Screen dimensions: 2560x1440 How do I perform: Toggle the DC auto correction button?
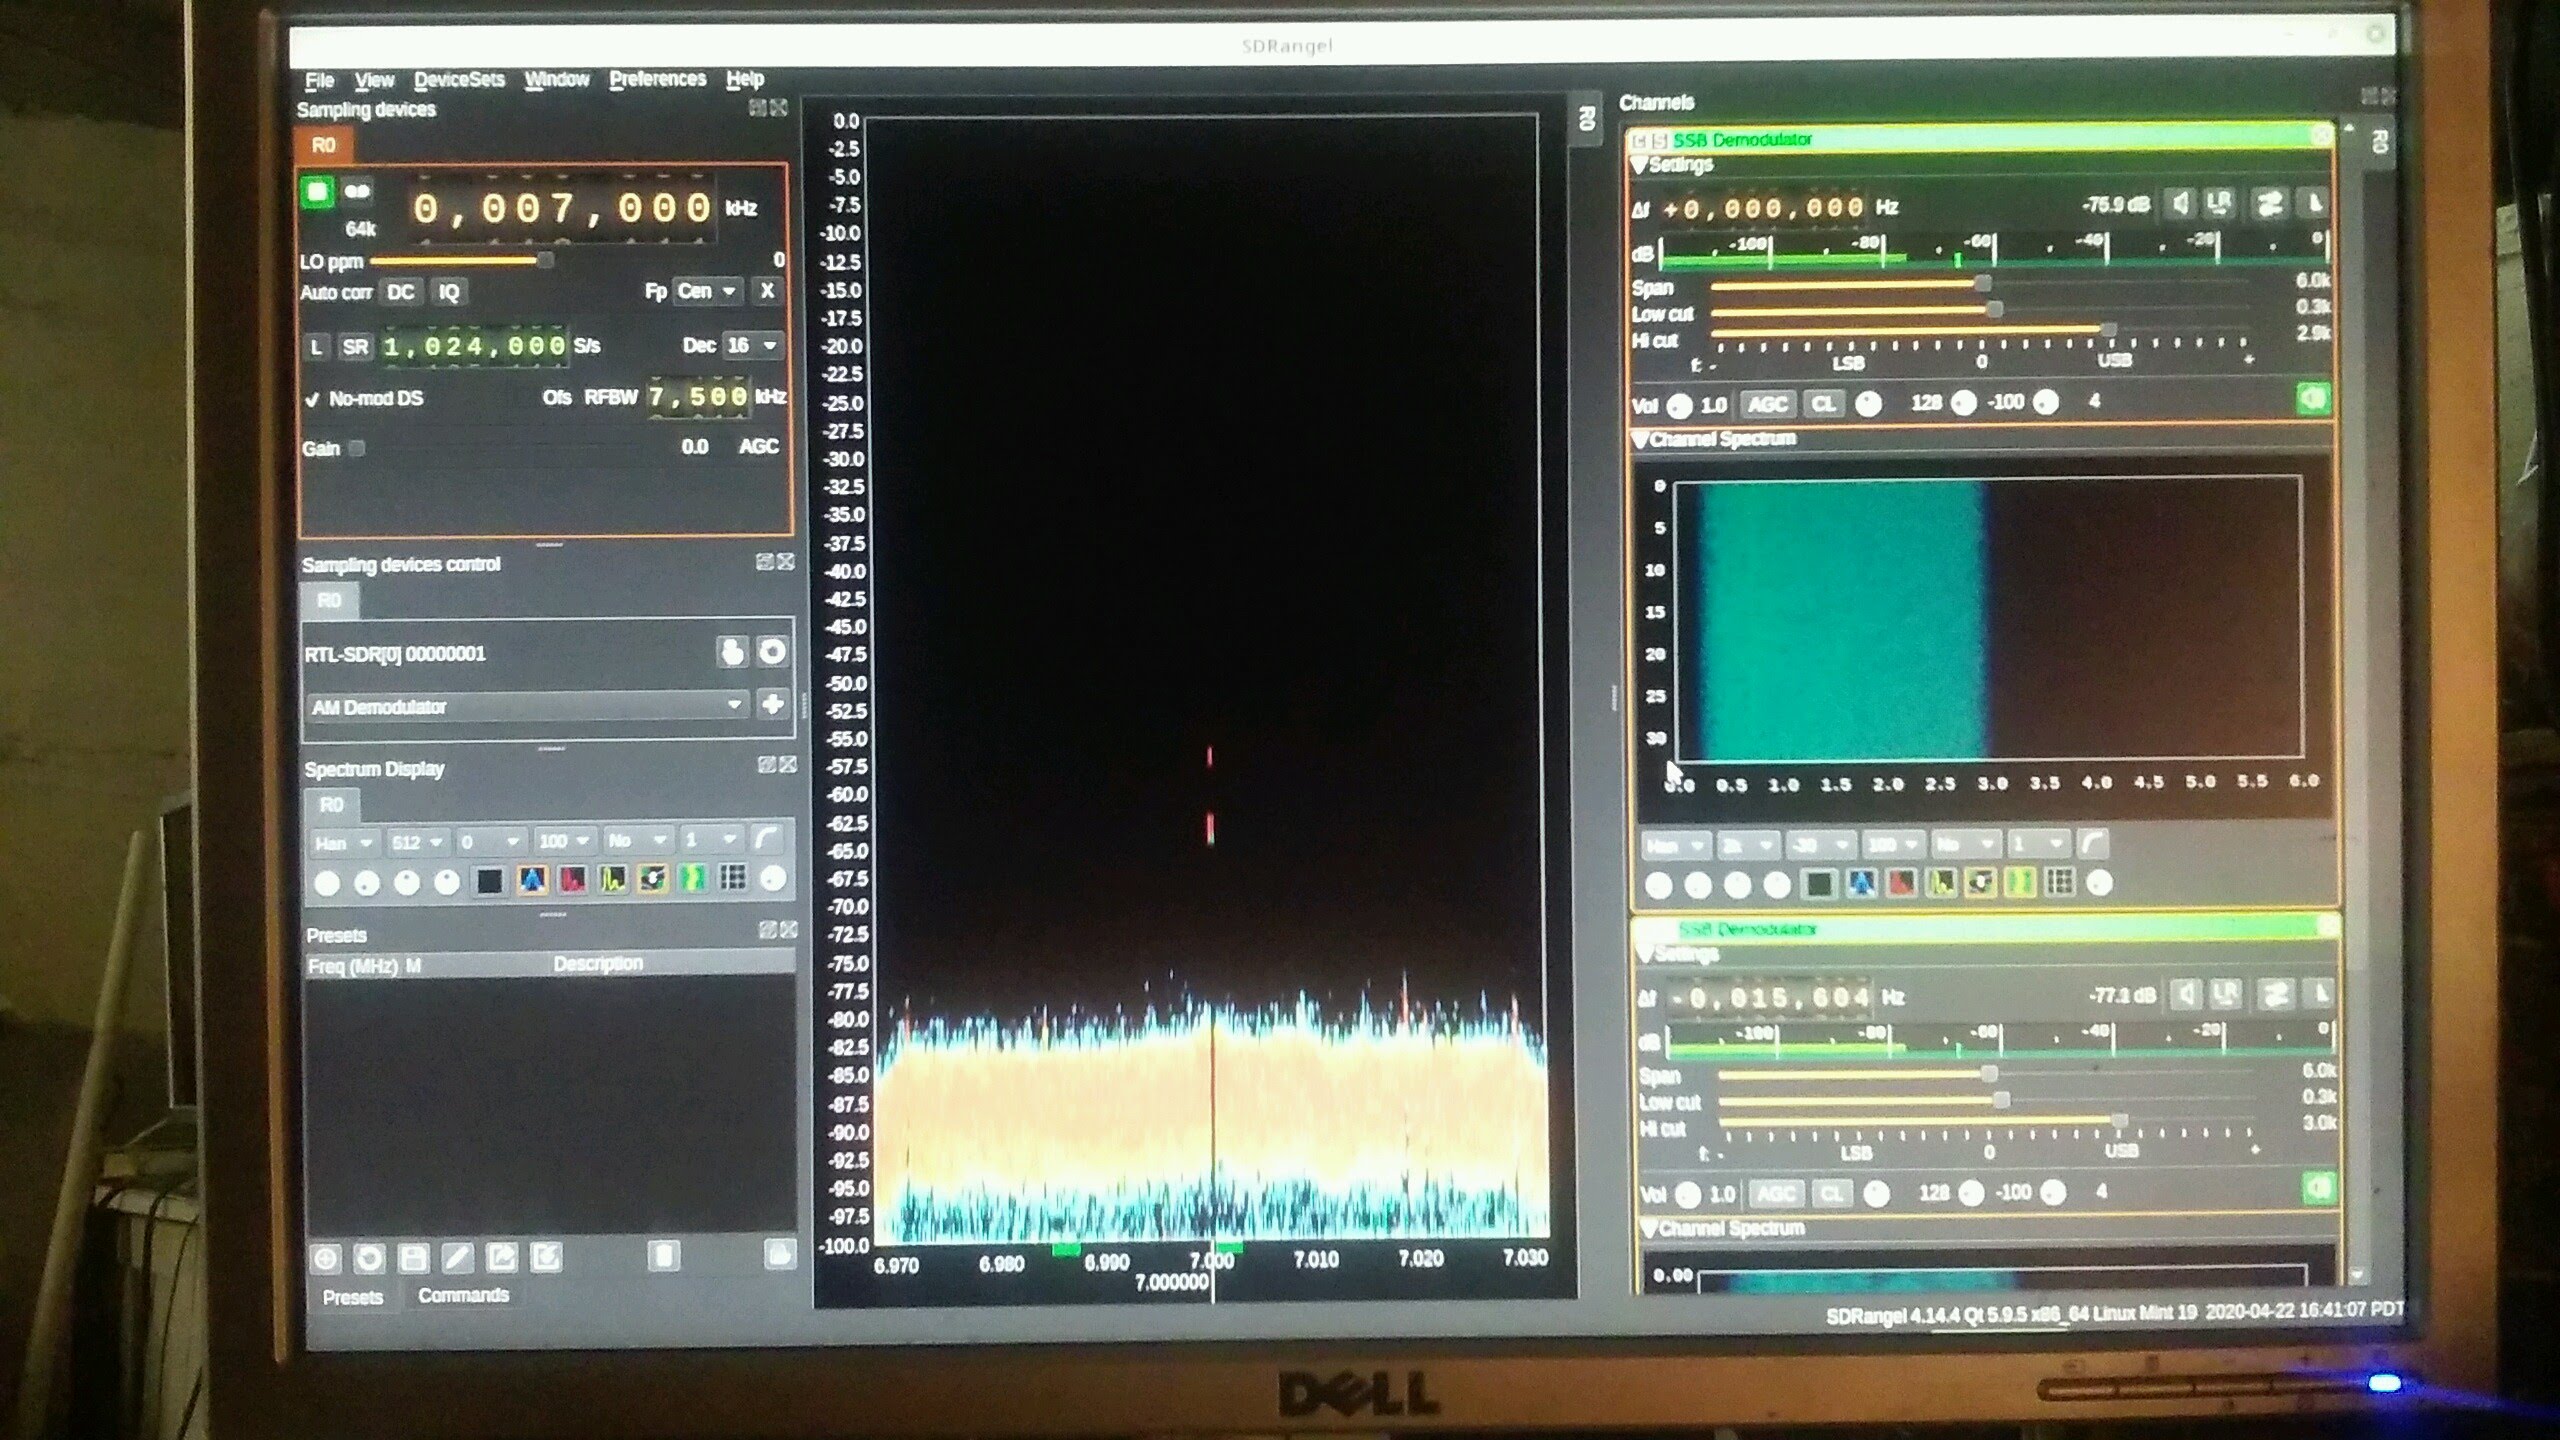(x=400, y=292)
